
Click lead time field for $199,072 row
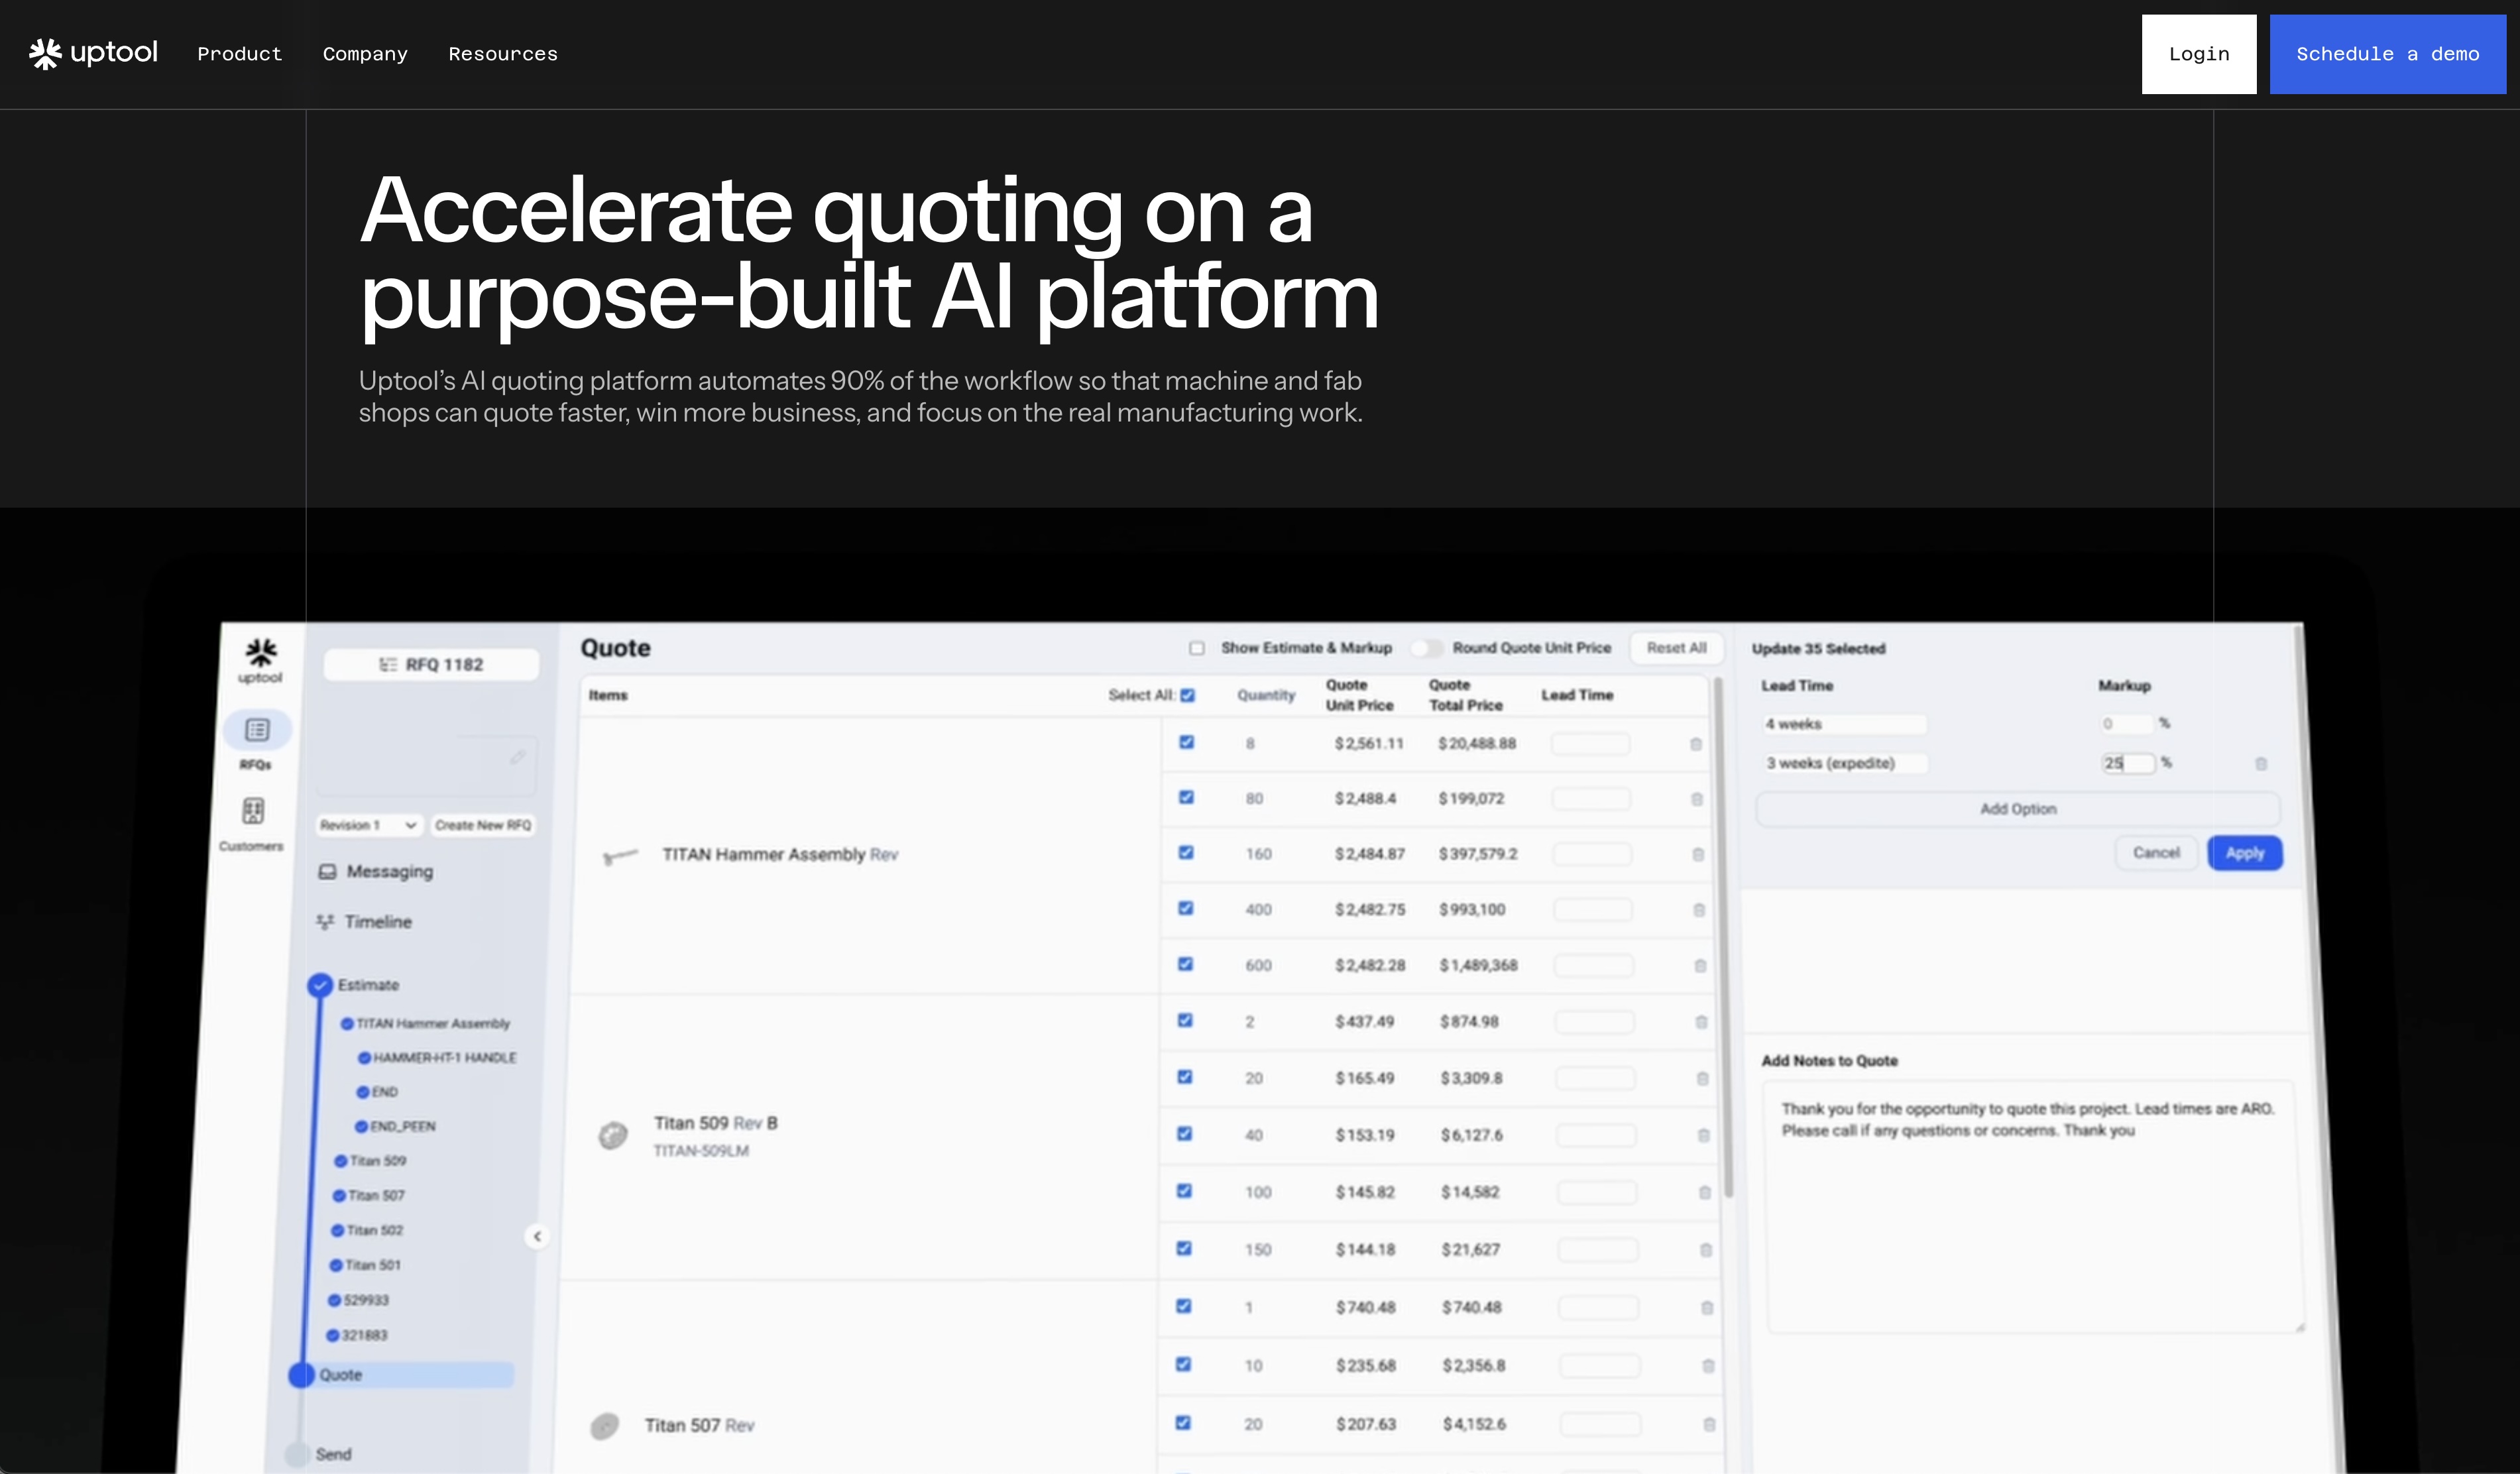click(1591, 799)
